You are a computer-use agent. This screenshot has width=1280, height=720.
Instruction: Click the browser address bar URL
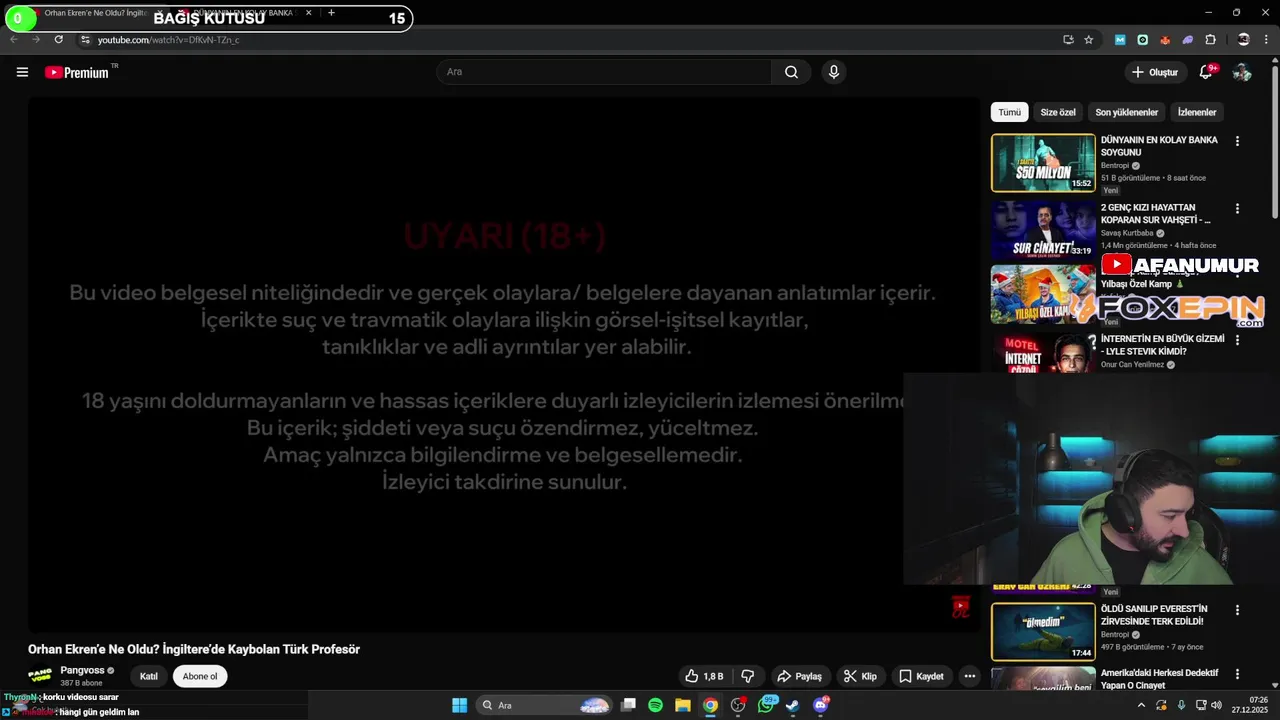[x=168, y=40]
